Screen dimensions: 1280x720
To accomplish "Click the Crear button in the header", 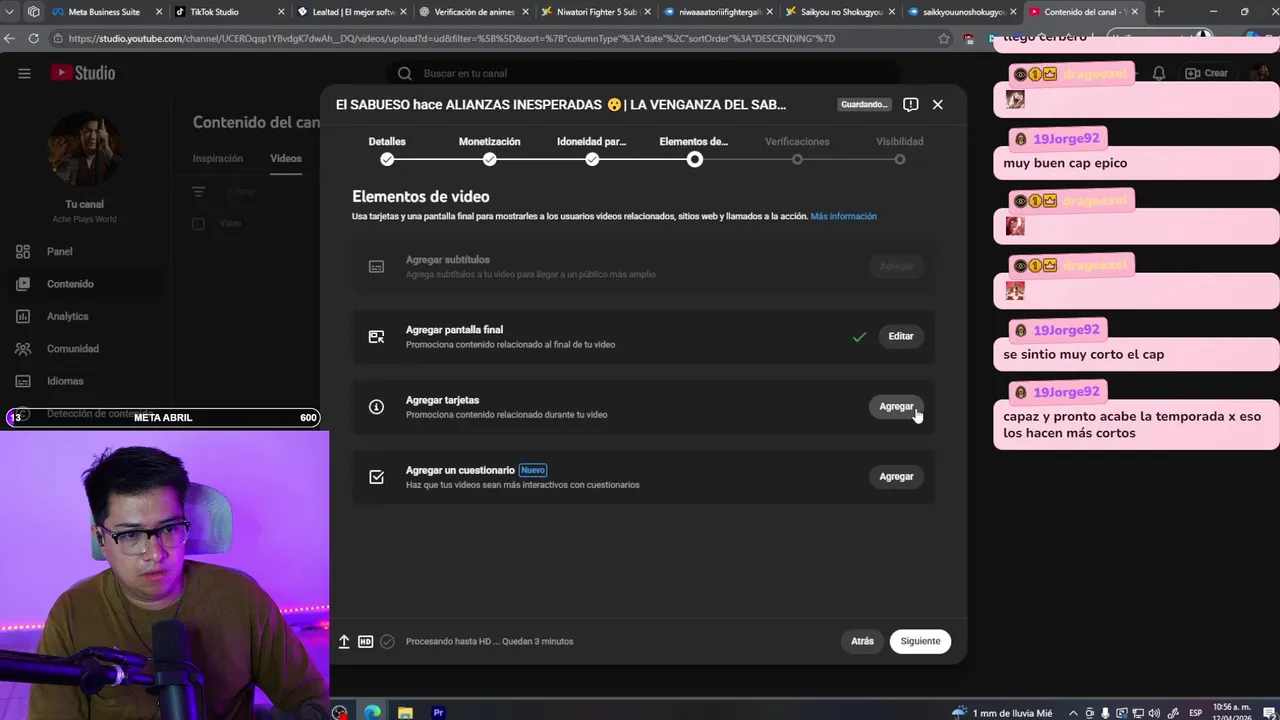I will click(1206, 73).
